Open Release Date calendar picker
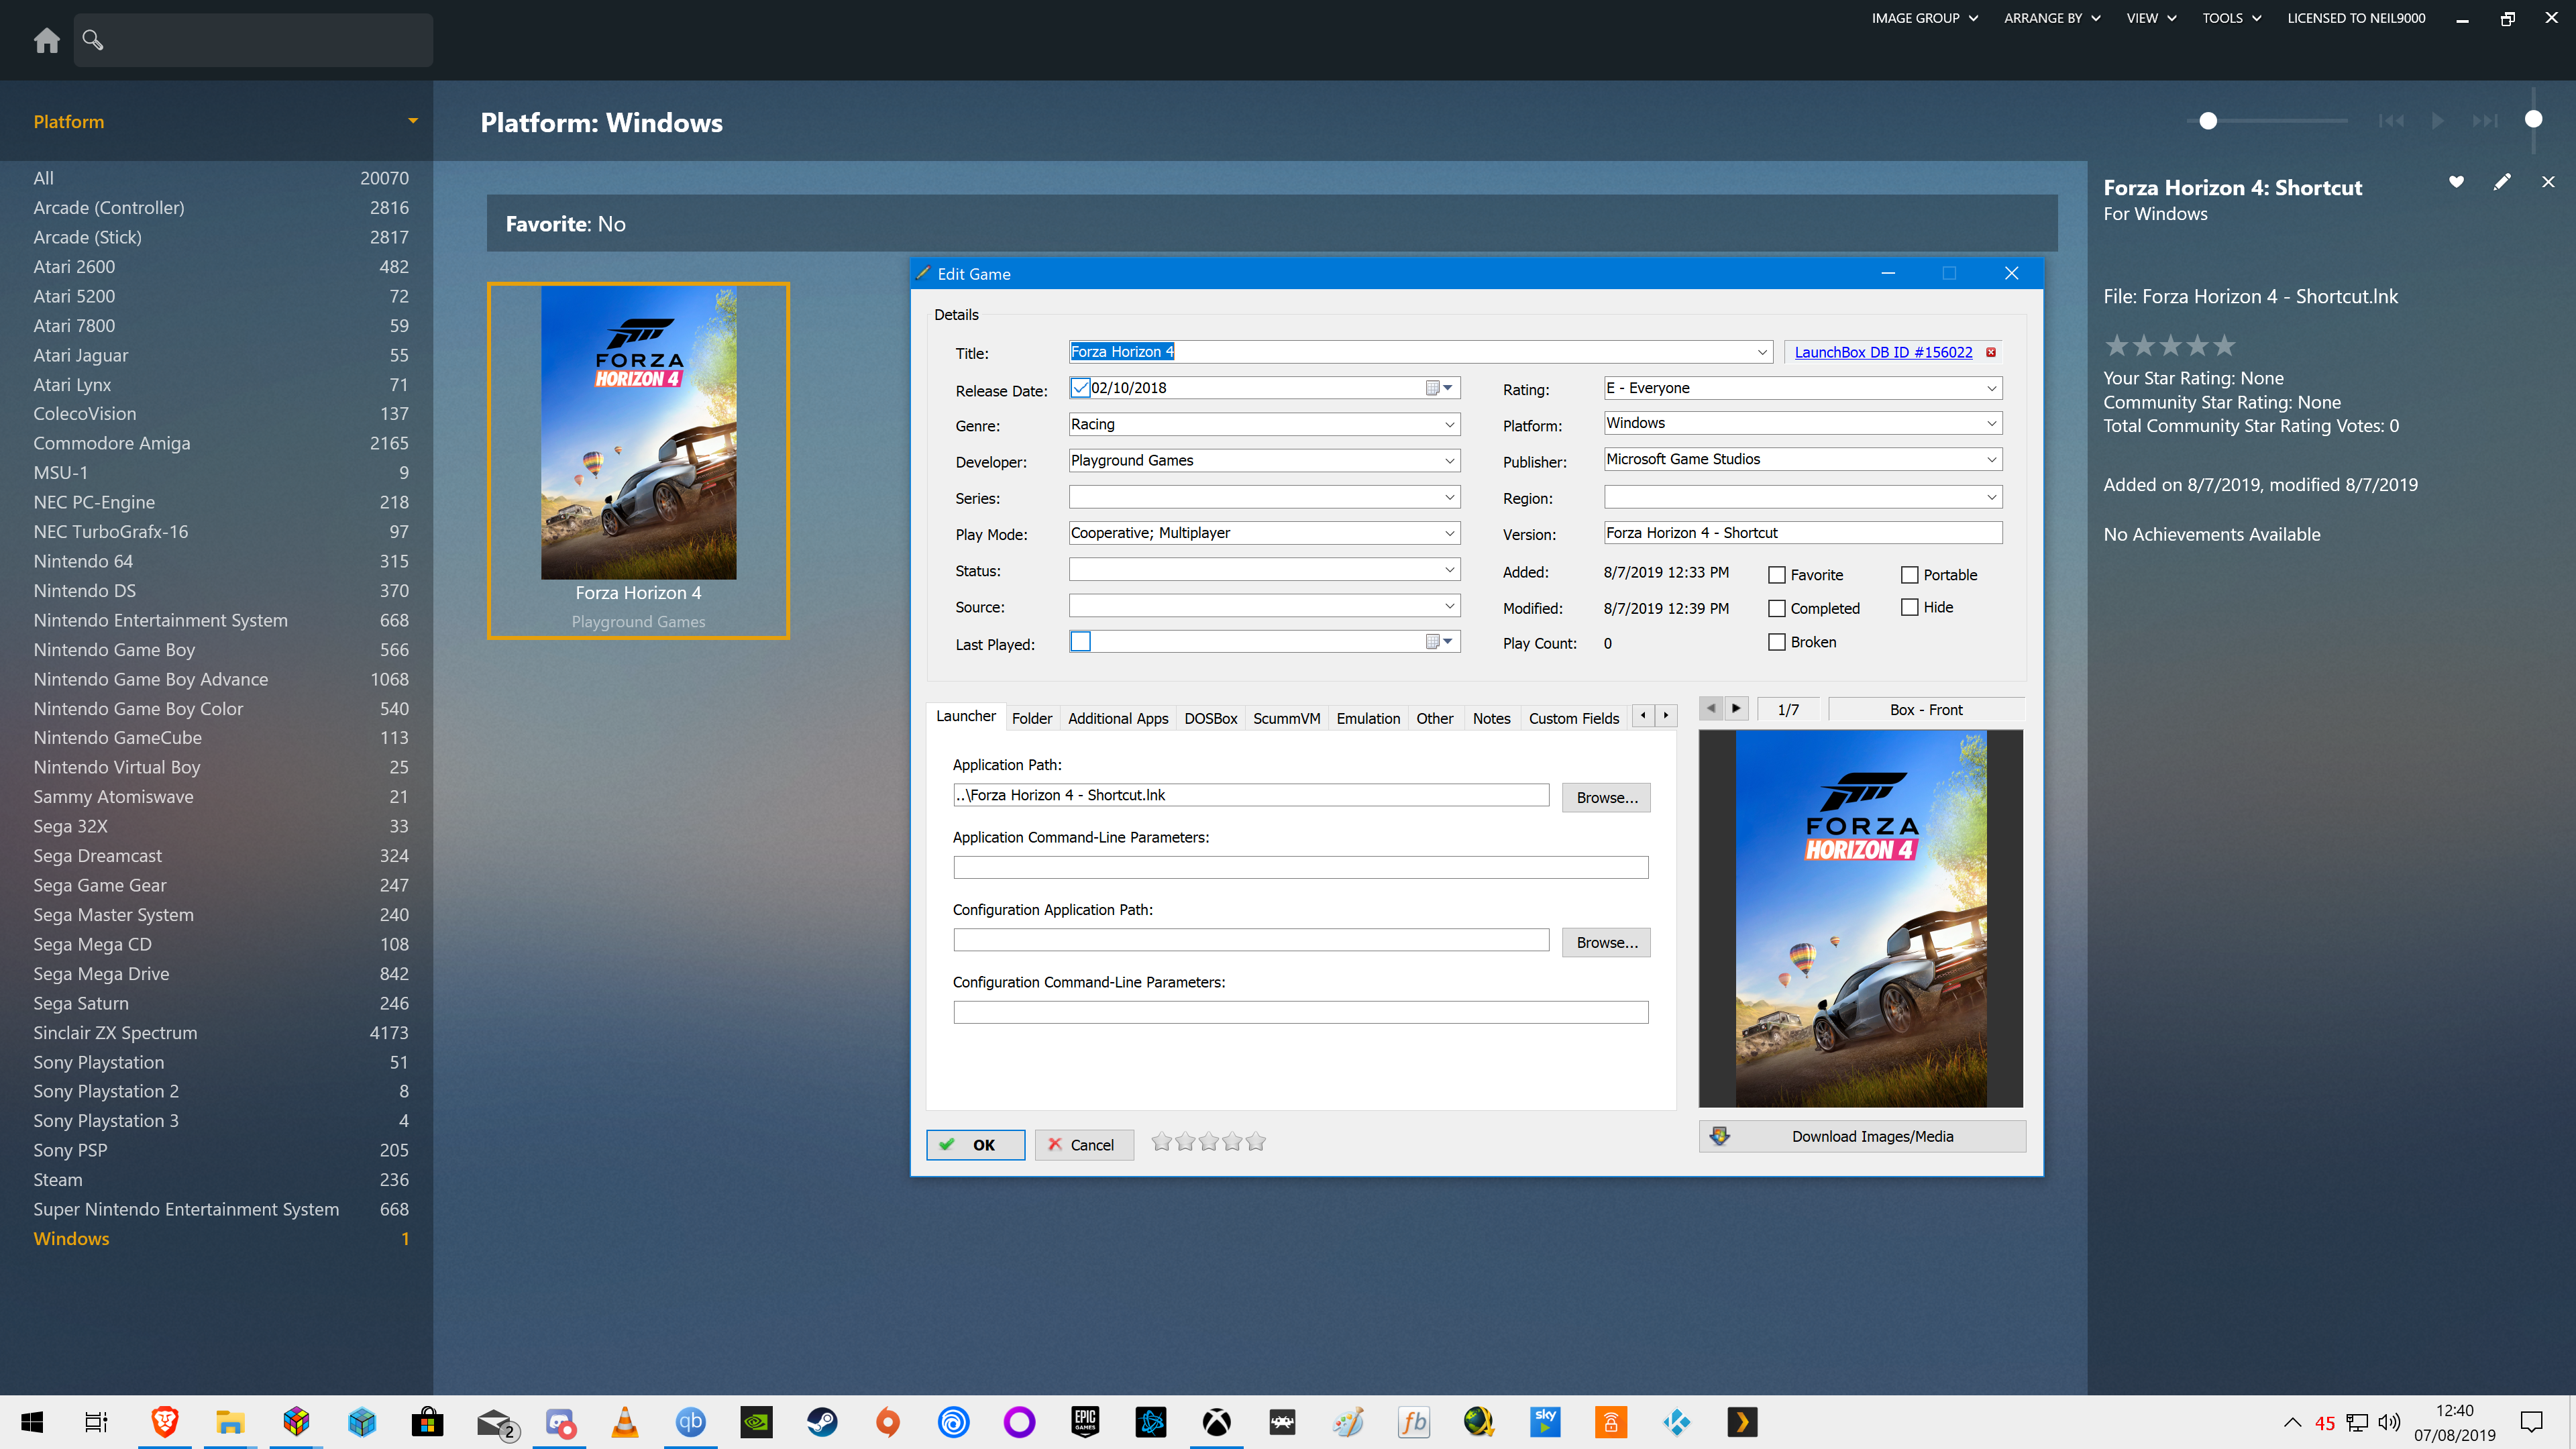This screenshot has height=1449, width=2576. [1439, 388]
